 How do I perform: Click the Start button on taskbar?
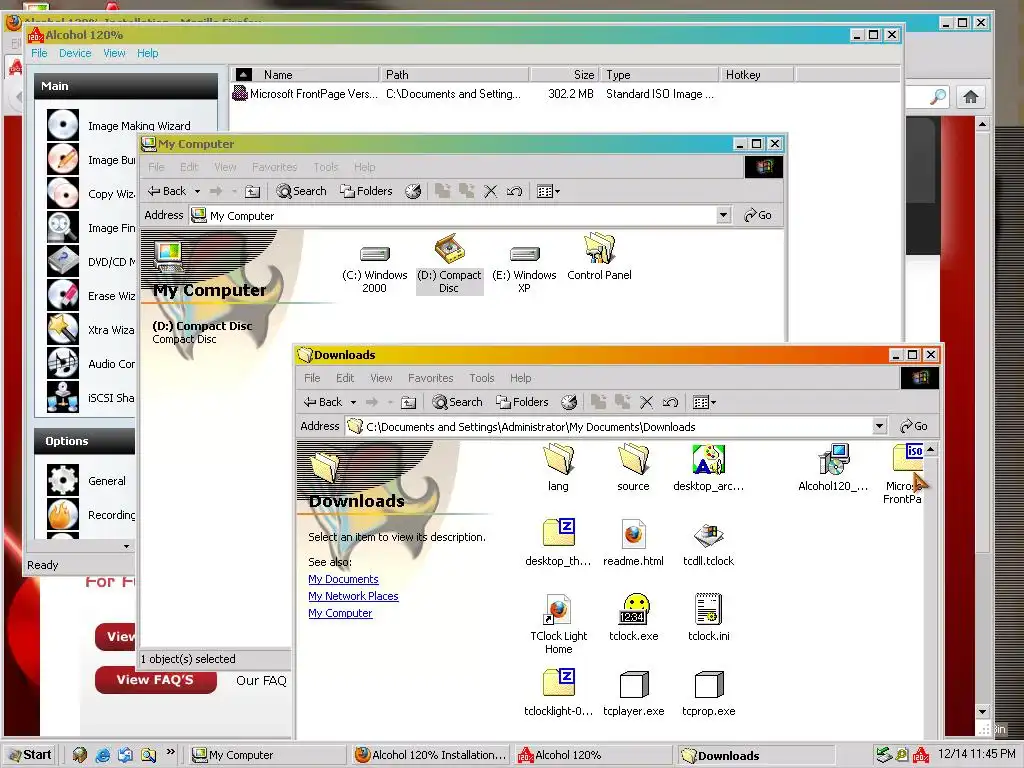[x=29, y=755]
